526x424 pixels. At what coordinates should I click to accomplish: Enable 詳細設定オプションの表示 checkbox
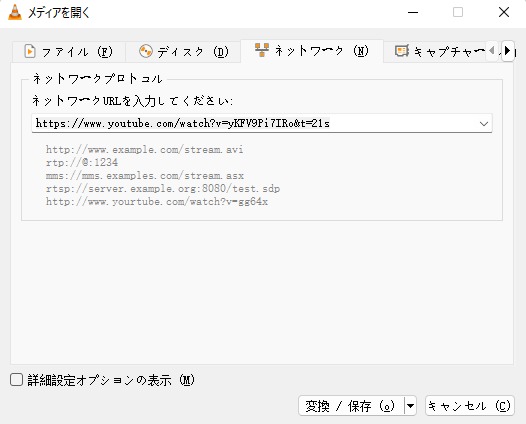coord(16,380)
